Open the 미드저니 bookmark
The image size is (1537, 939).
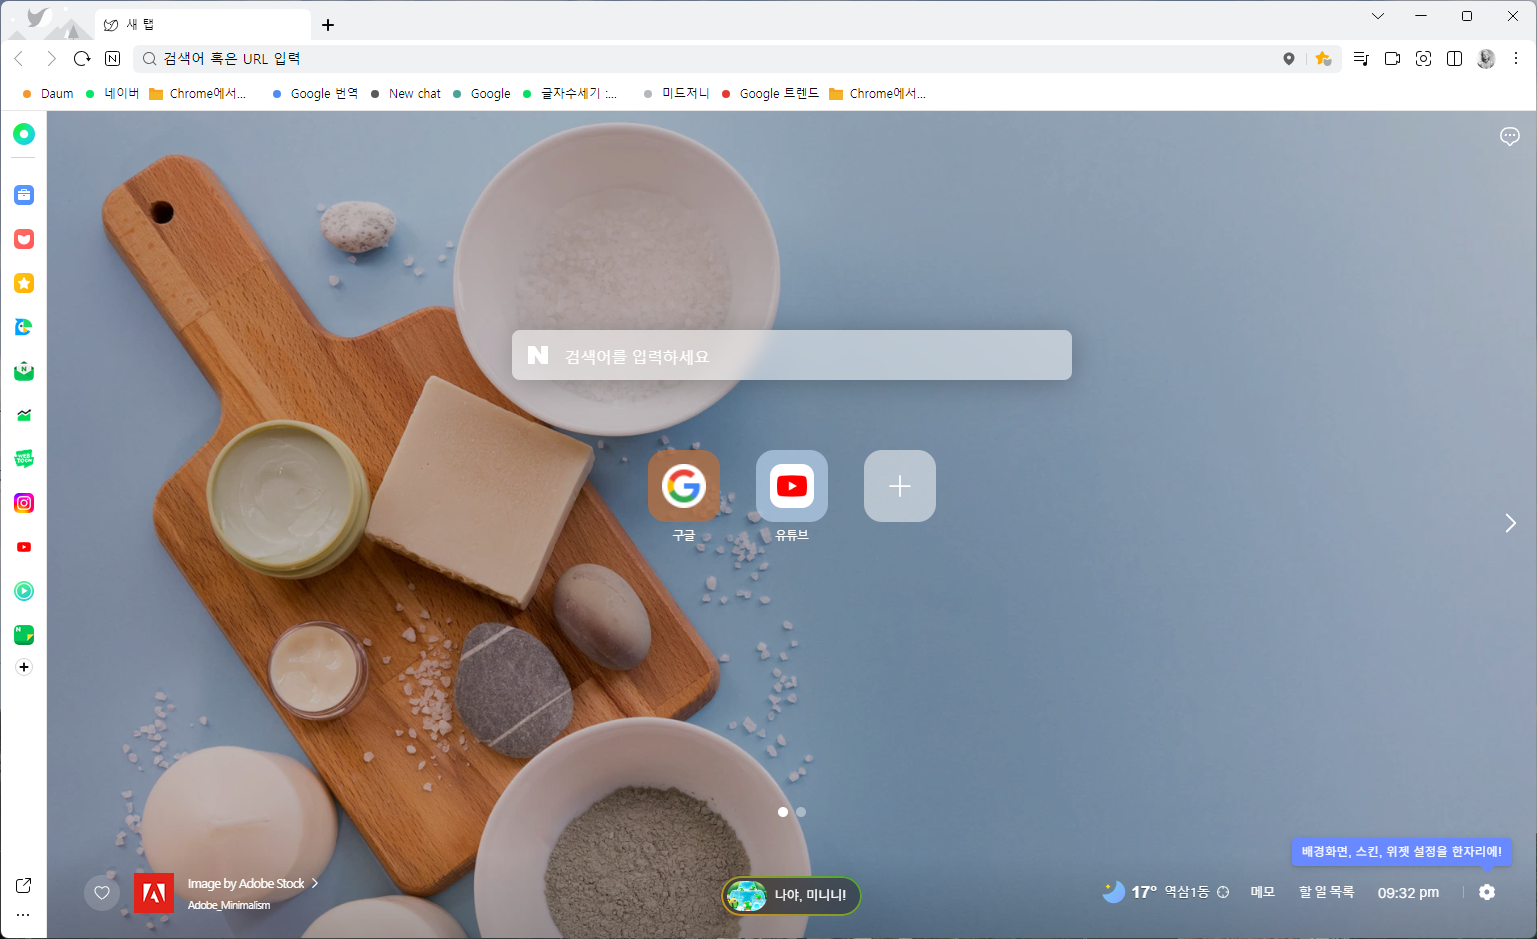(676, 93)
